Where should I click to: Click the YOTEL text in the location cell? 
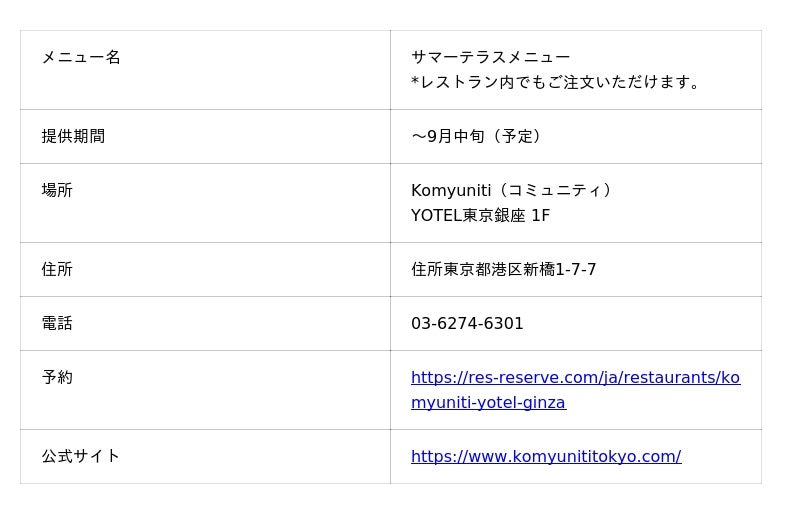coord(436,215)
